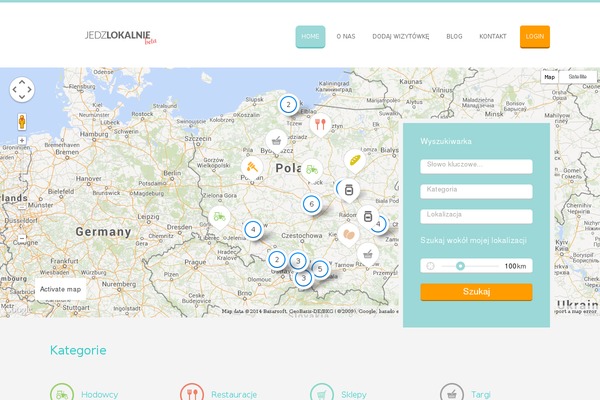Open the Restauracje category link
The image size is (600, 400).
click(x=234, y=394)
